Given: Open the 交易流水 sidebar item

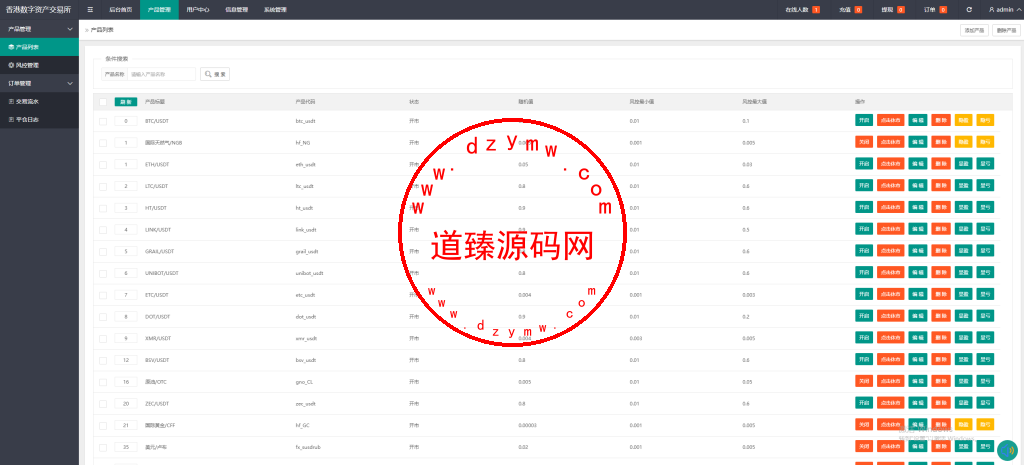Looking at the screenshot, I should 39,101.
